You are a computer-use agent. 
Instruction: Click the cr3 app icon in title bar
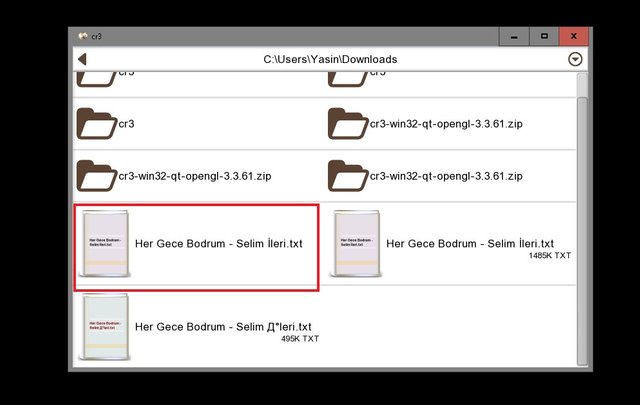click(x=83, y=36)
